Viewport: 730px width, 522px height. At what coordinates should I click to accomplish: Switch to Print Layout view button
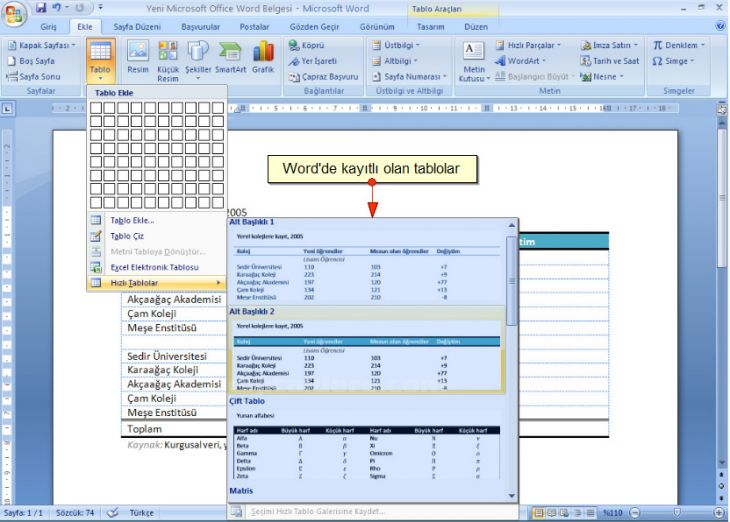[539, 513]
